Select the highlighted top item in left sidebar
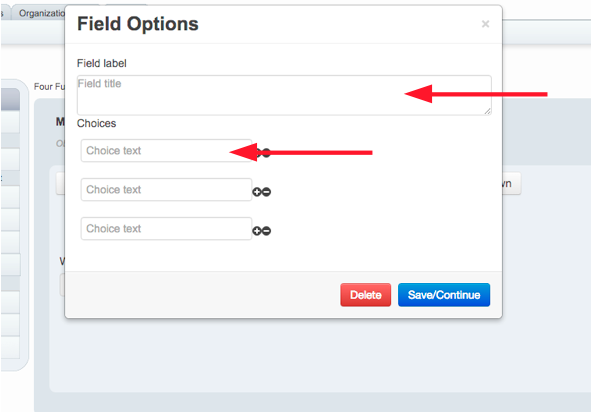This screenshot has width=592, height=414. click(x=10, y=99)
